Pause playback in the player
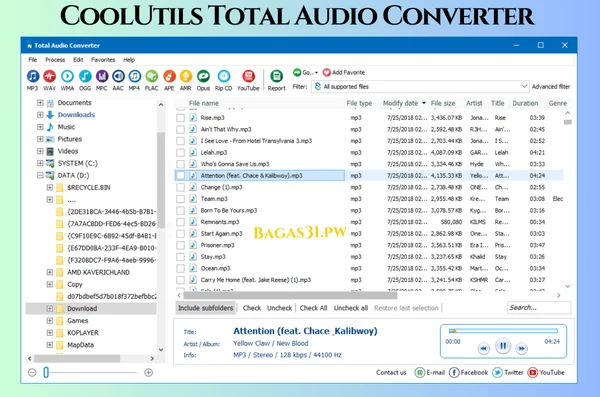 [x=503, y=346]
